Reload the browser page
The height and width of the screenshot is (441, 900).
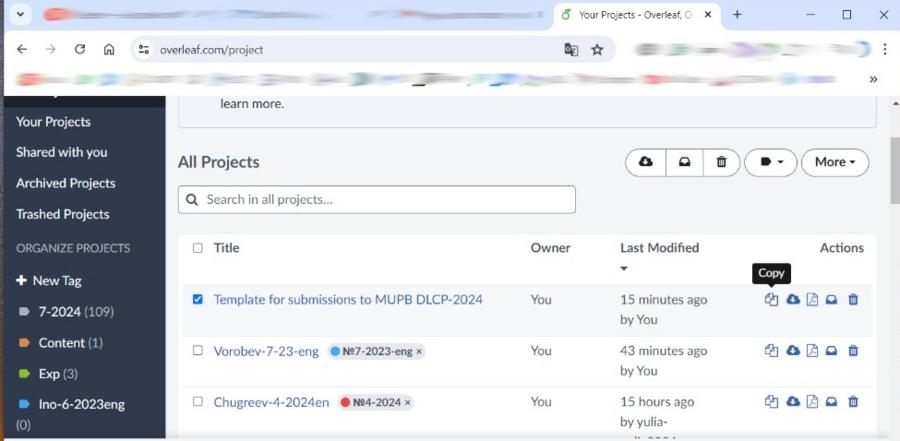[x=80, y=49]
